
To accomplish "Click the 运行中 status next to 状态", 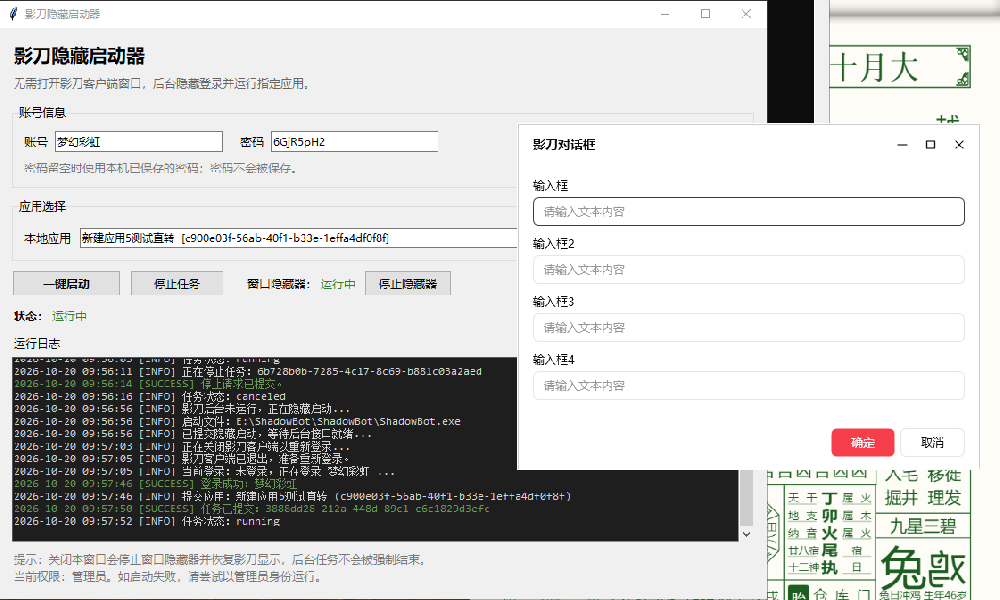I will (x=69, y=316).
